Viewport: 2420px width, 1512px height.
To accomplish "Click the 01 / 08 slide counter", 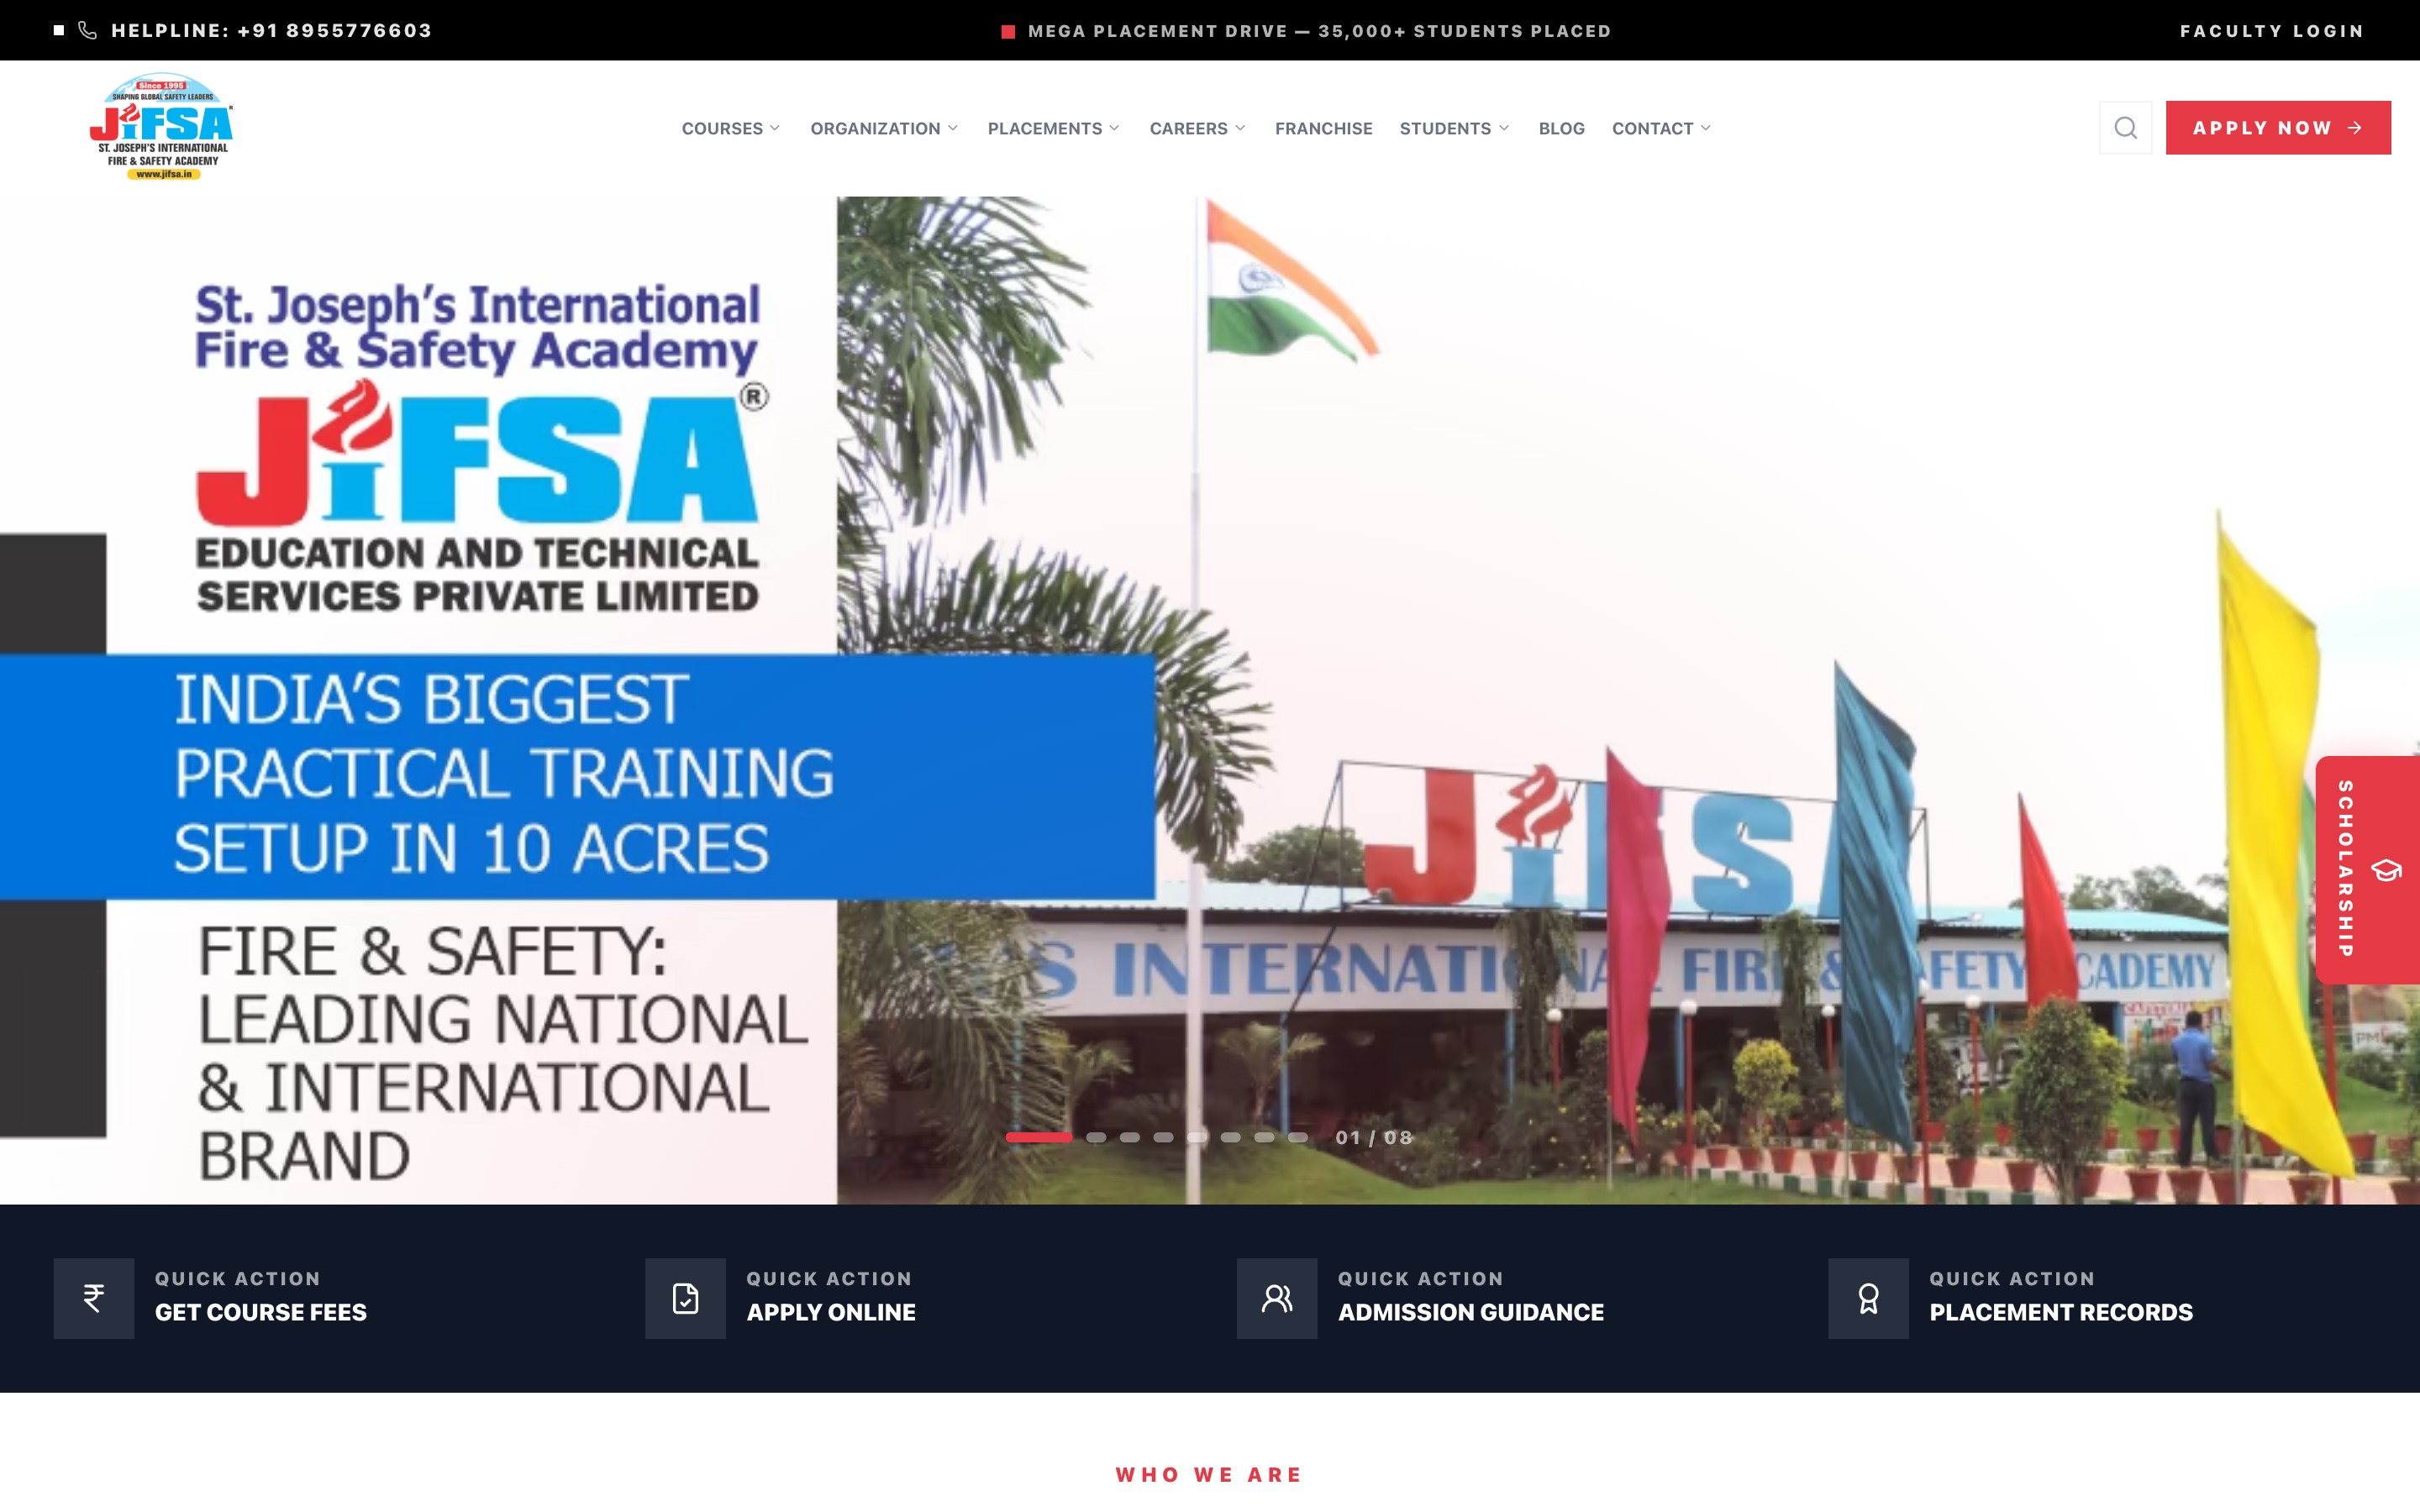I will click(x=1374, y=1138).
